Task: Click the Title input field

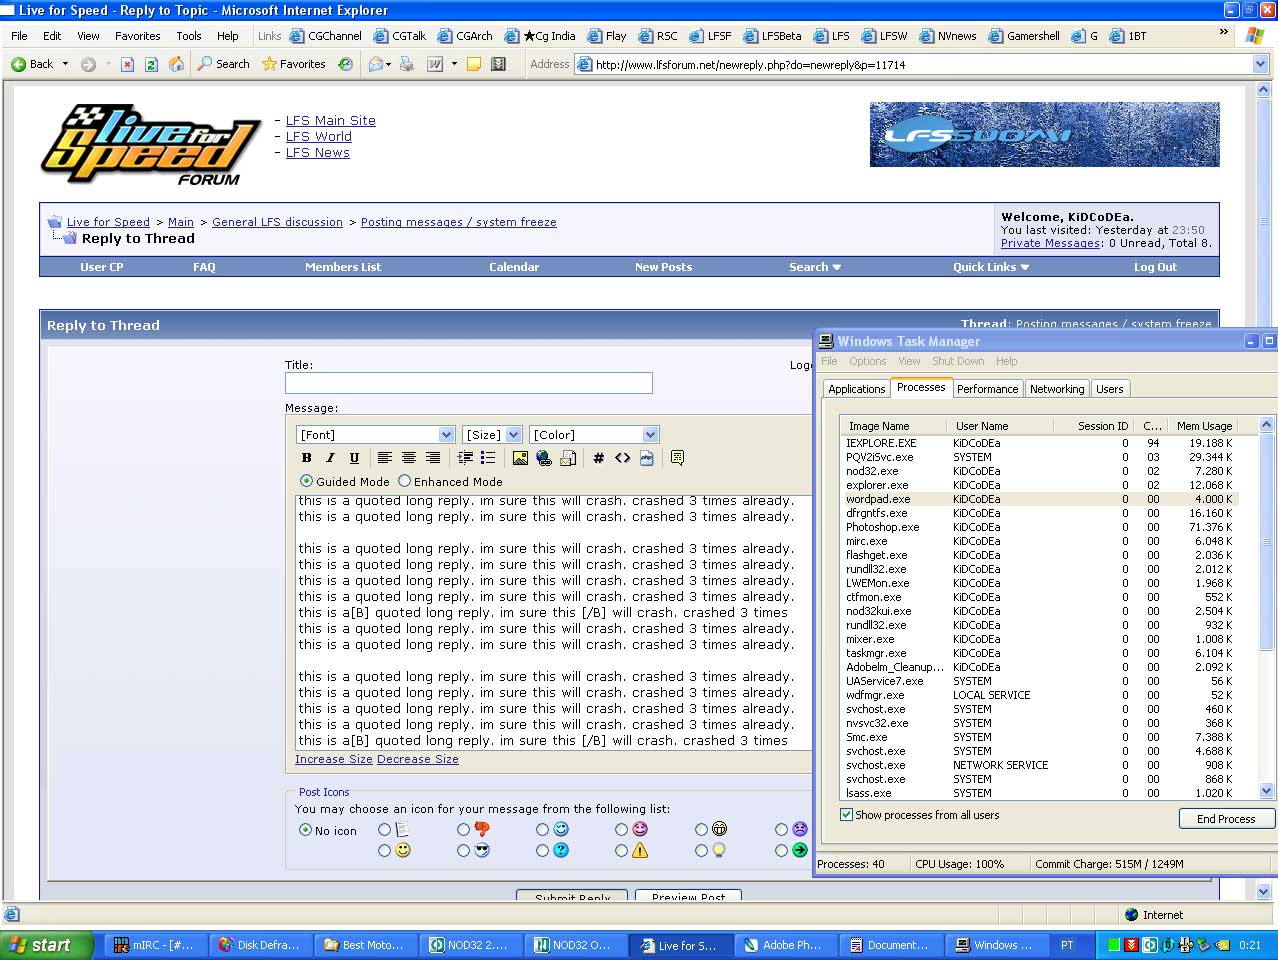Action: pyautogui.click(x=468, y=383)
